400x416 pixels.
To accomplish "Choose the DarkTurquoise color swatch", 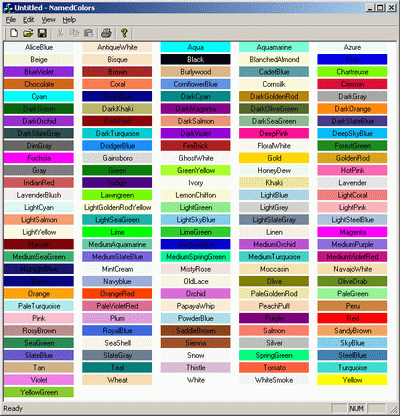I will [x=117, y=134].
